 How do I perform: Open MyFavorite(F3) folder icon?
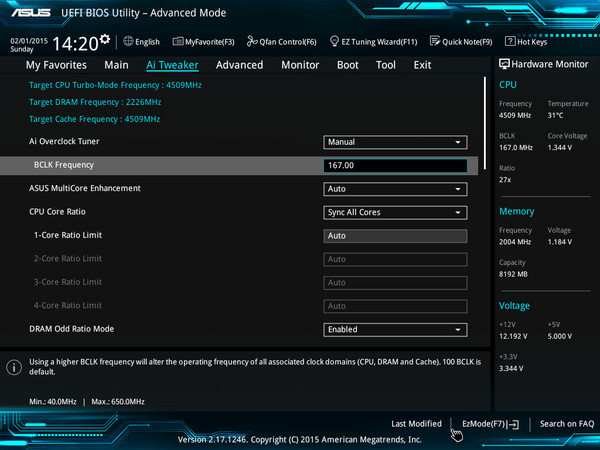coord(178,41)
